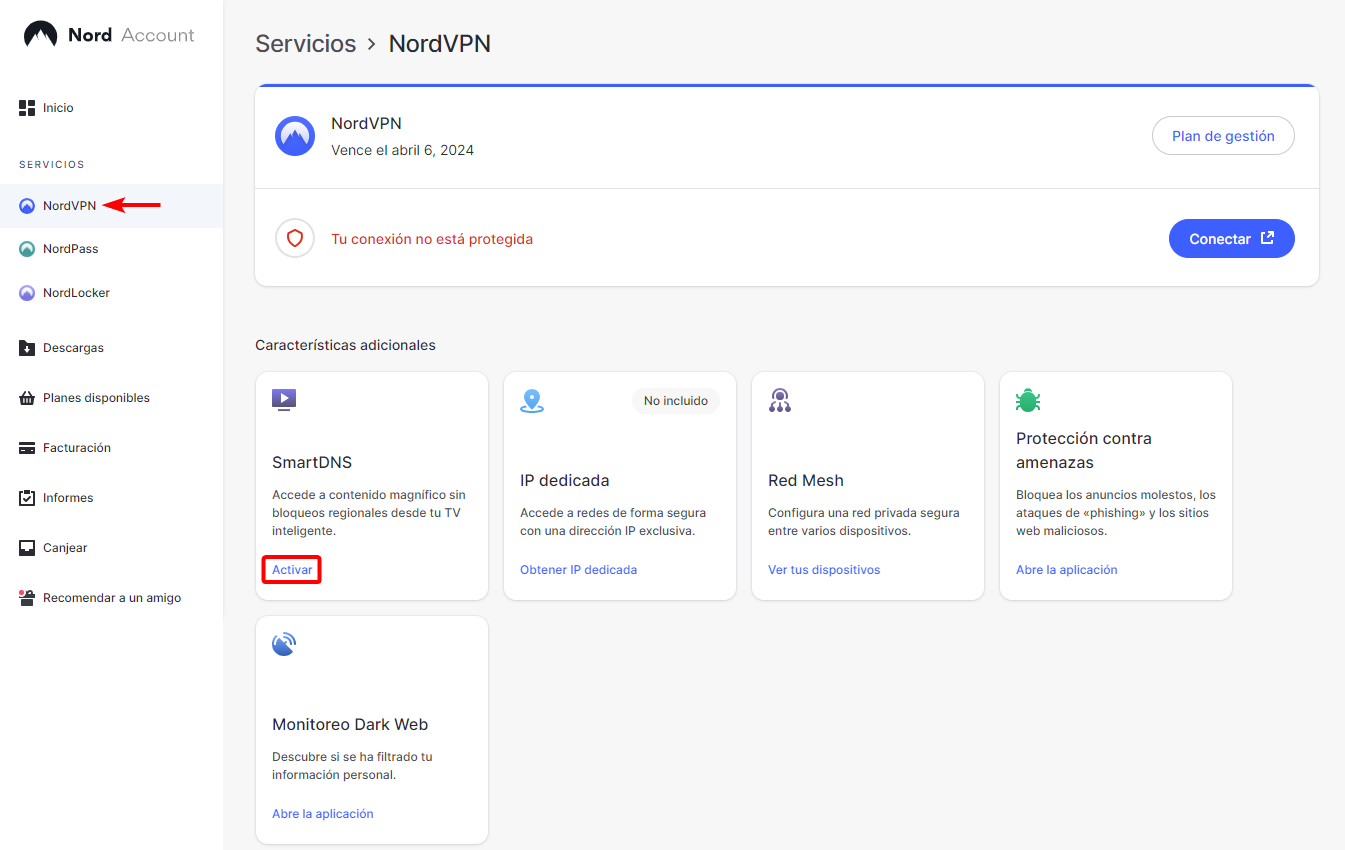Click the red shield connection status icon

pyautogui.click(x=295, y=239)
